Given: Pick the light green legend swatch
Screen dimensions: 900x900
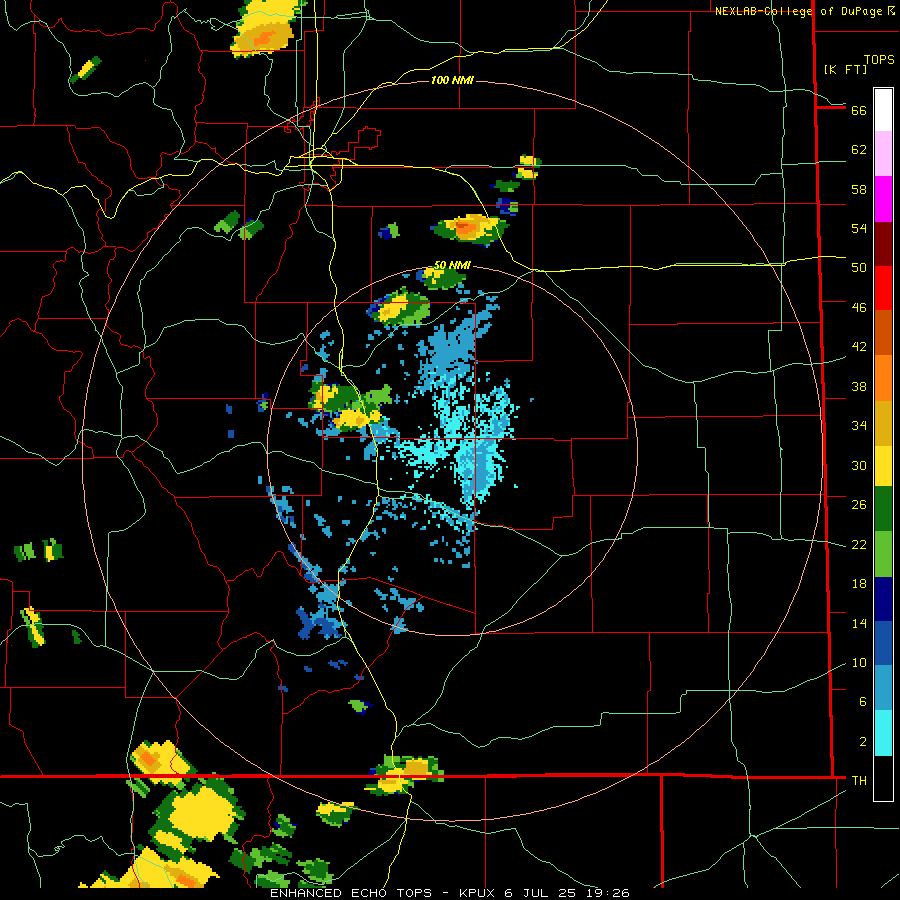Looking at the screenshot, I should tap(883, 554).
